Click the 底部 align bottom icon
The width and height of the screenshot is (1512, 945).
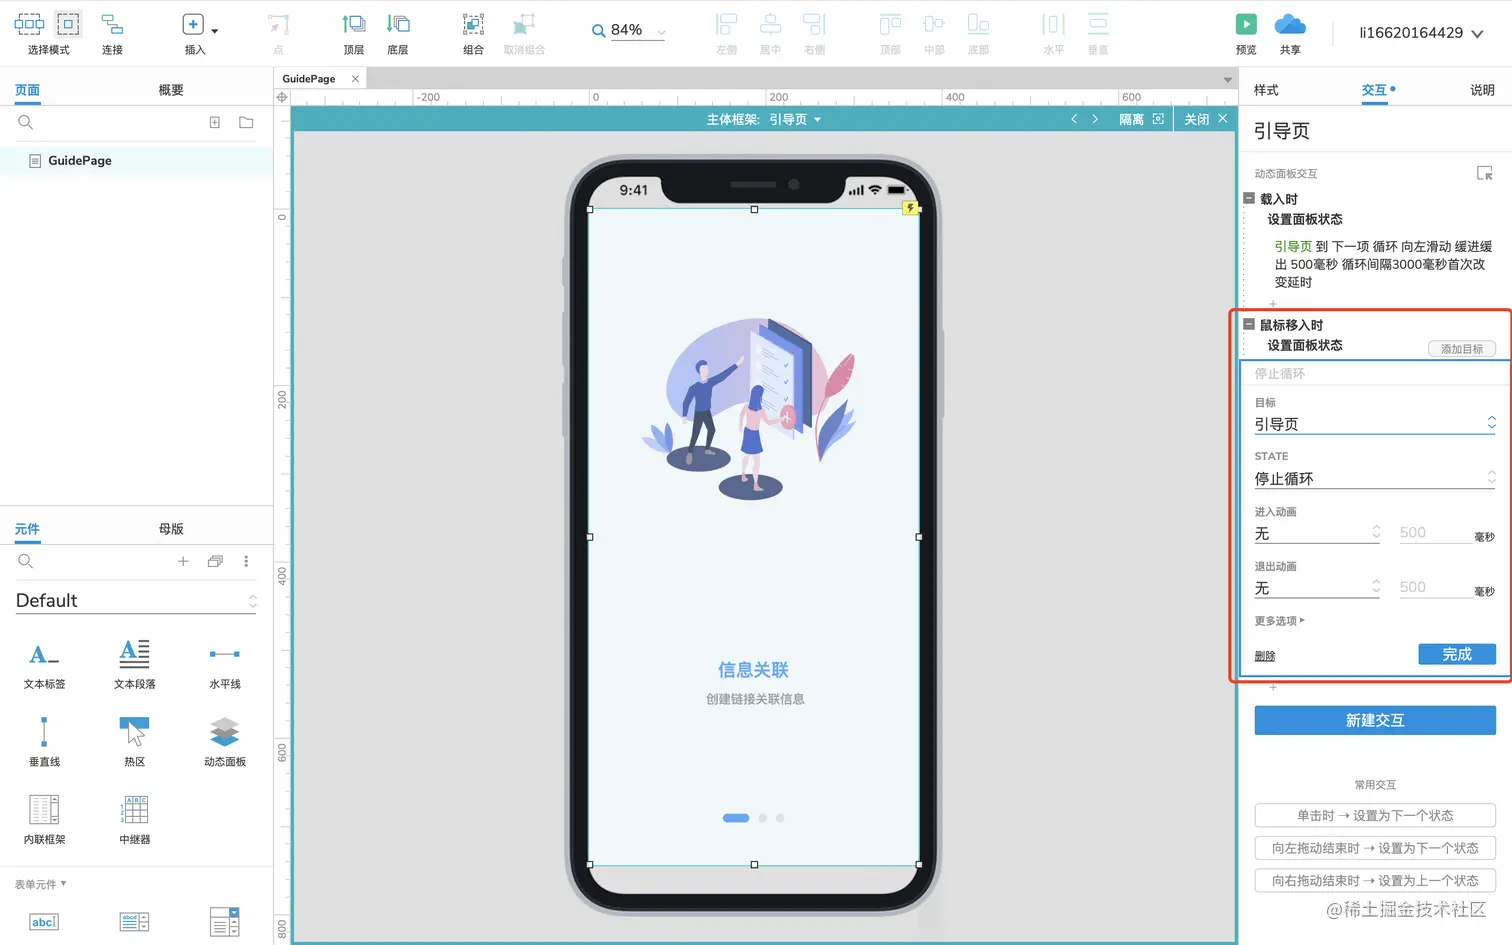tap(978, 24)
